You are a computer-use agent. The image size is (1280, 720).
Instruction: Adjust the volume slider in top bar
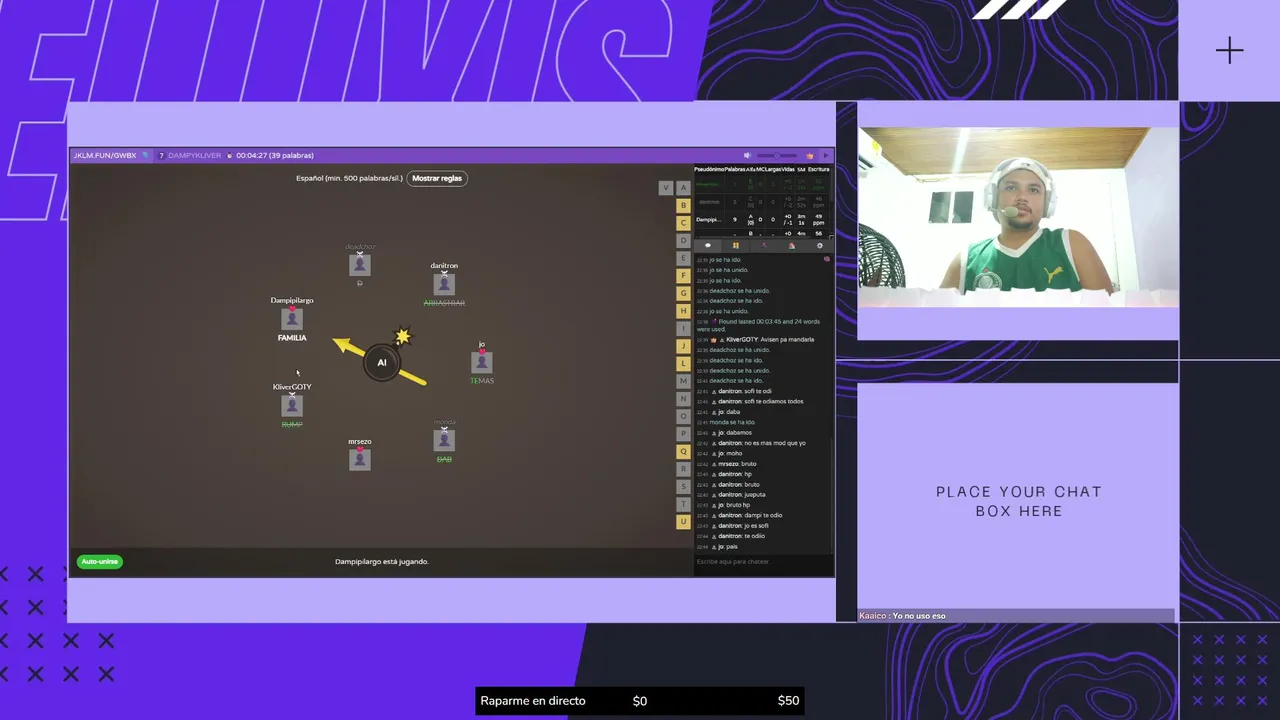pyautogui.click(x=777, y=155)
